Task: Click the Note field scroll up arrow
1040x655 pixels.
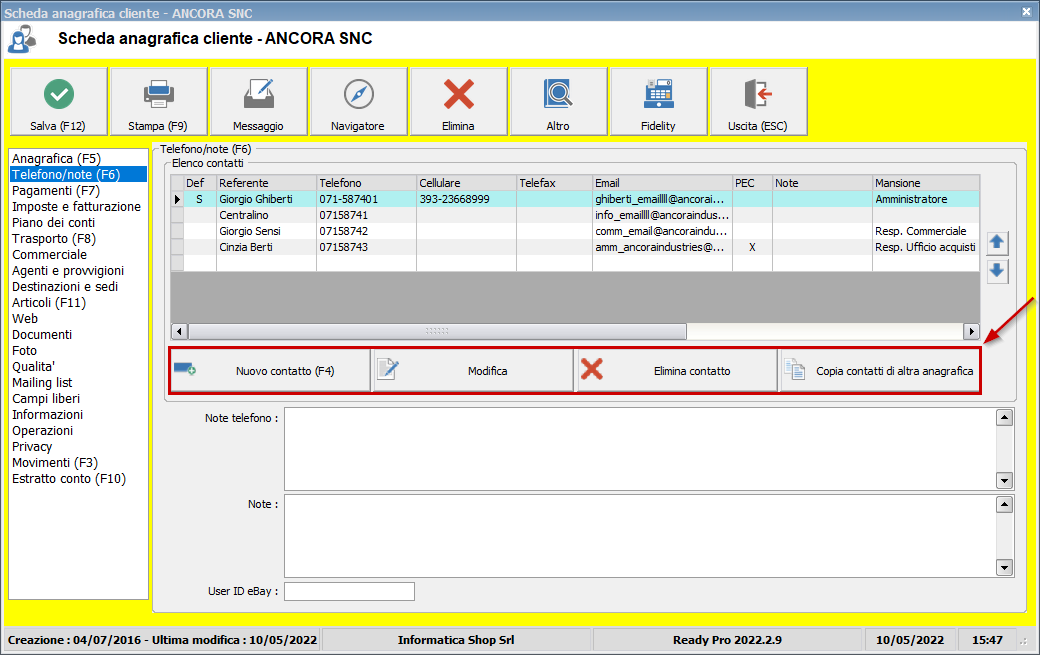Action: click(x=1004, y=505)
